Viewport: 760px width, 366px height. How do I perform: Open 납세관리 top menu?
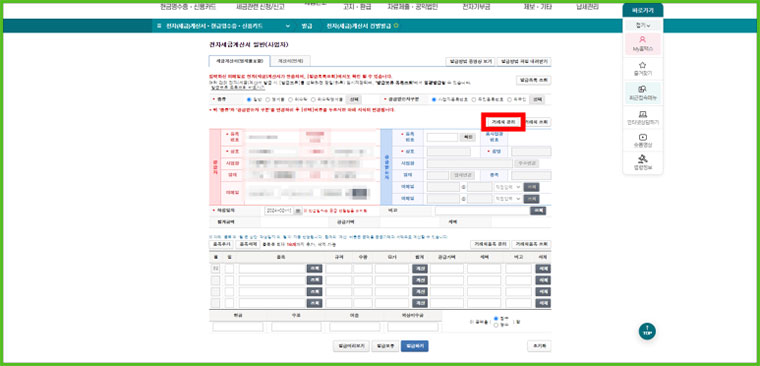click(x=587, y=7)
